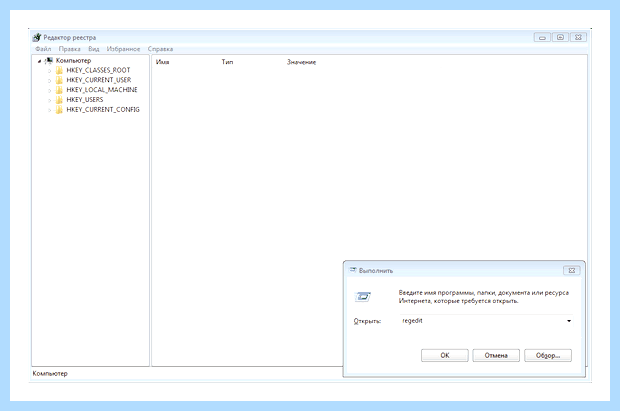Viewport: 620px width, 411px height.
Task: Click the Тип column header
Action: tap(227, 62)
